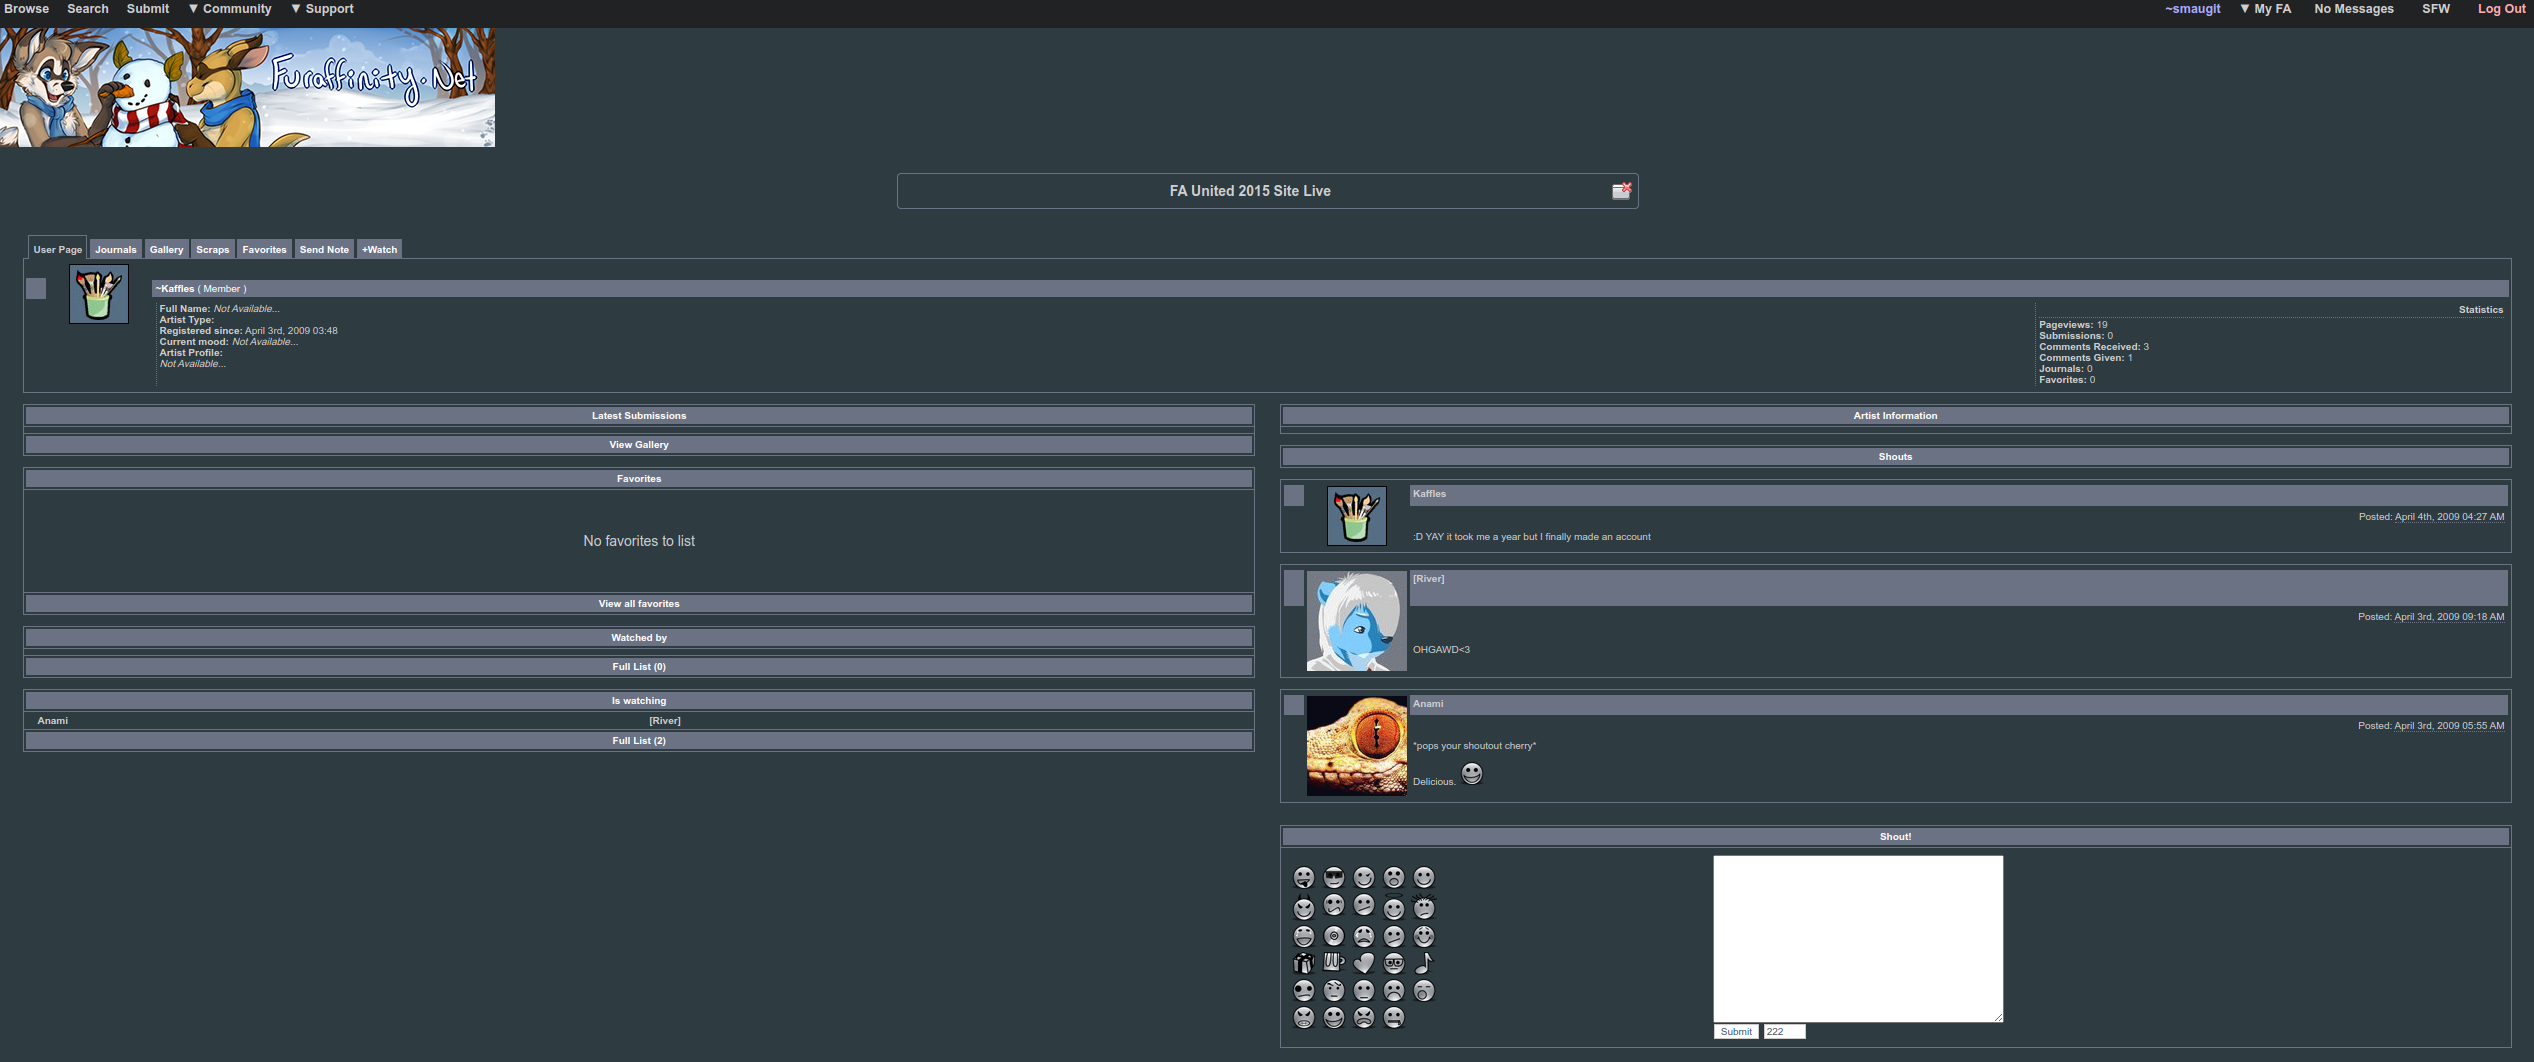Open the ~smaugit profile link
The image size is (2534, 1062).
coord(2192,9)
